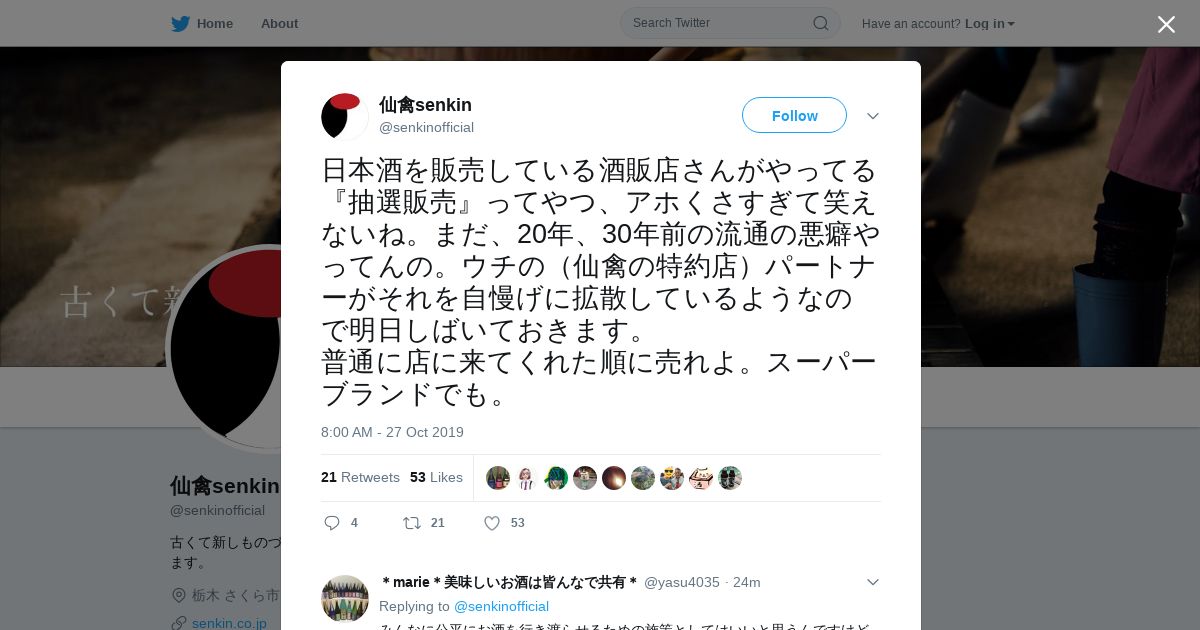View the 53 Likes list
1200x630 pixels.
click(436, 478)
